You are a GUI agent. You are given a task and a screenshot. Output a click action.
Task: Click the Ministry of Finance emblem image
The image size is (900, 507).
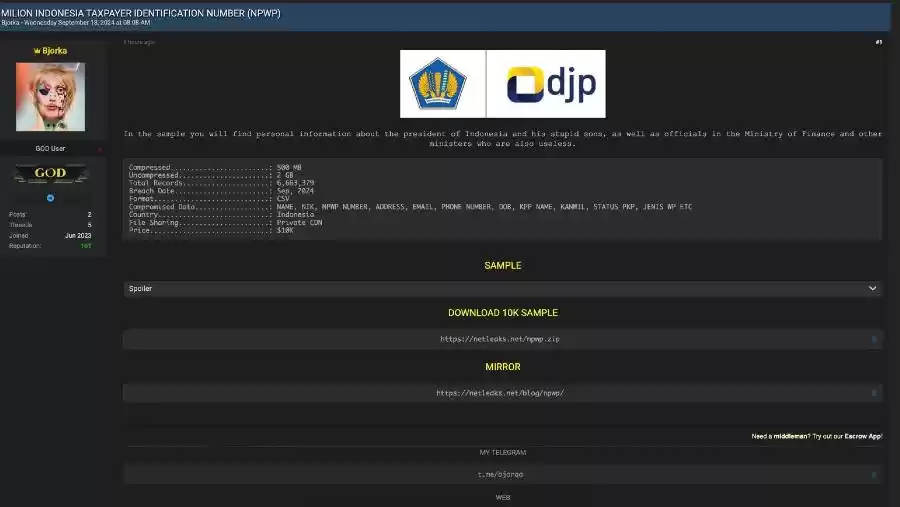441,85
